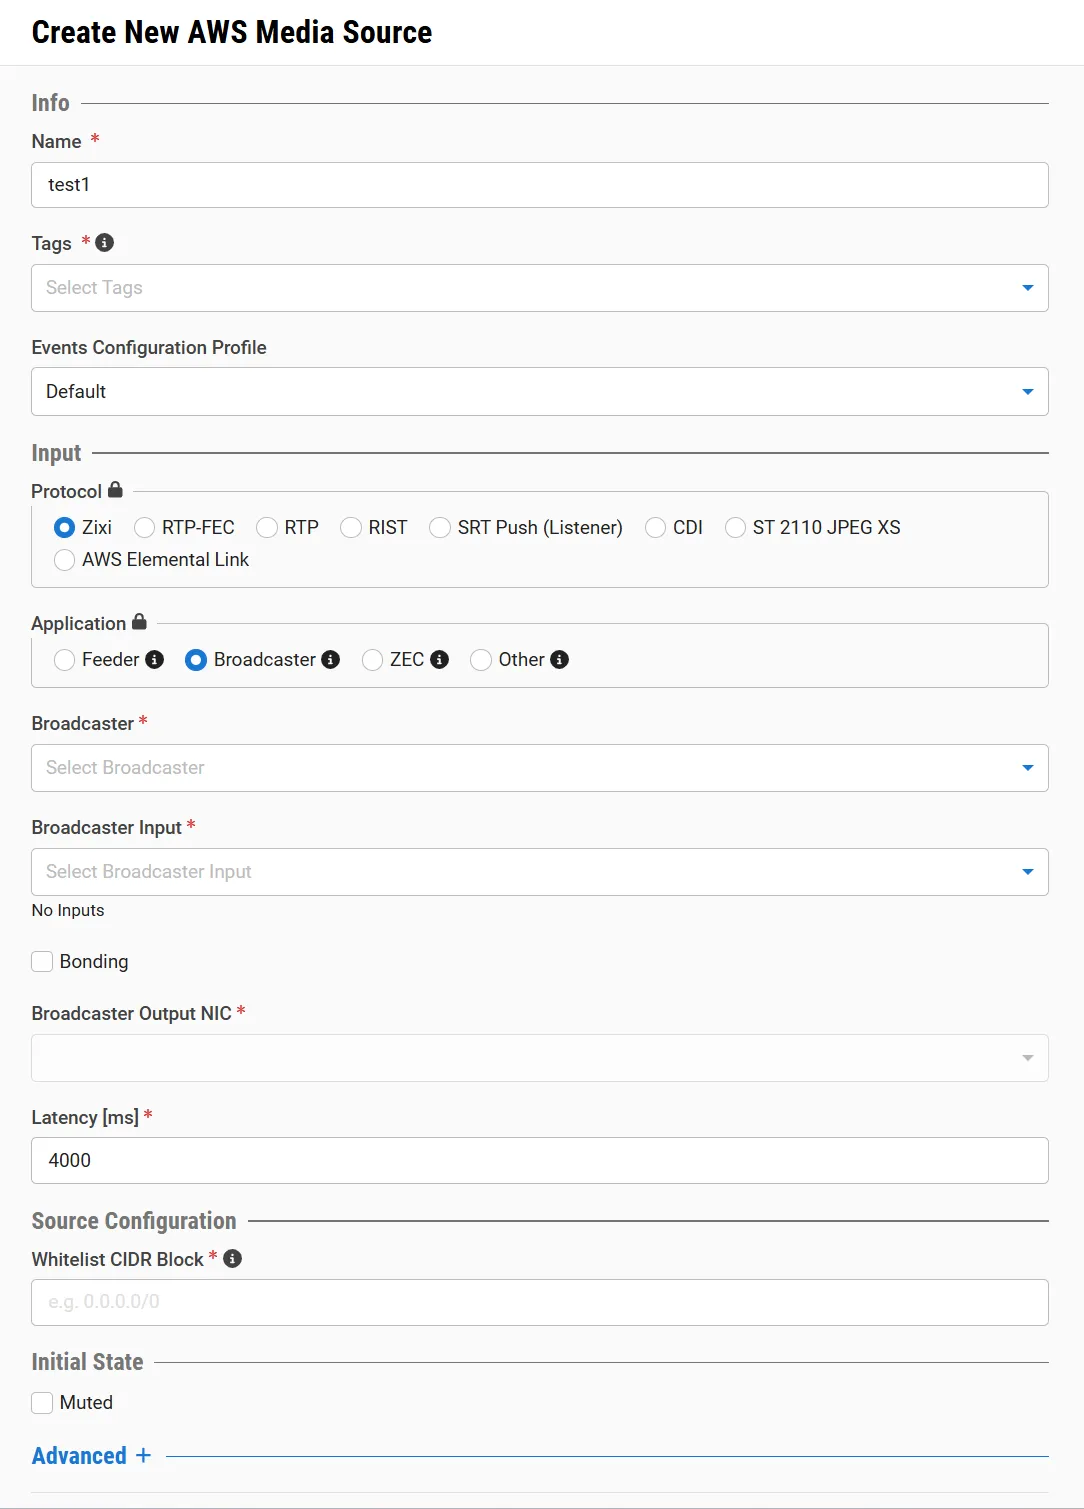This screenshot has width=1084, height=1509.
Task: Click the Whitelist CIDR Block field
Action: (540, 1303)
